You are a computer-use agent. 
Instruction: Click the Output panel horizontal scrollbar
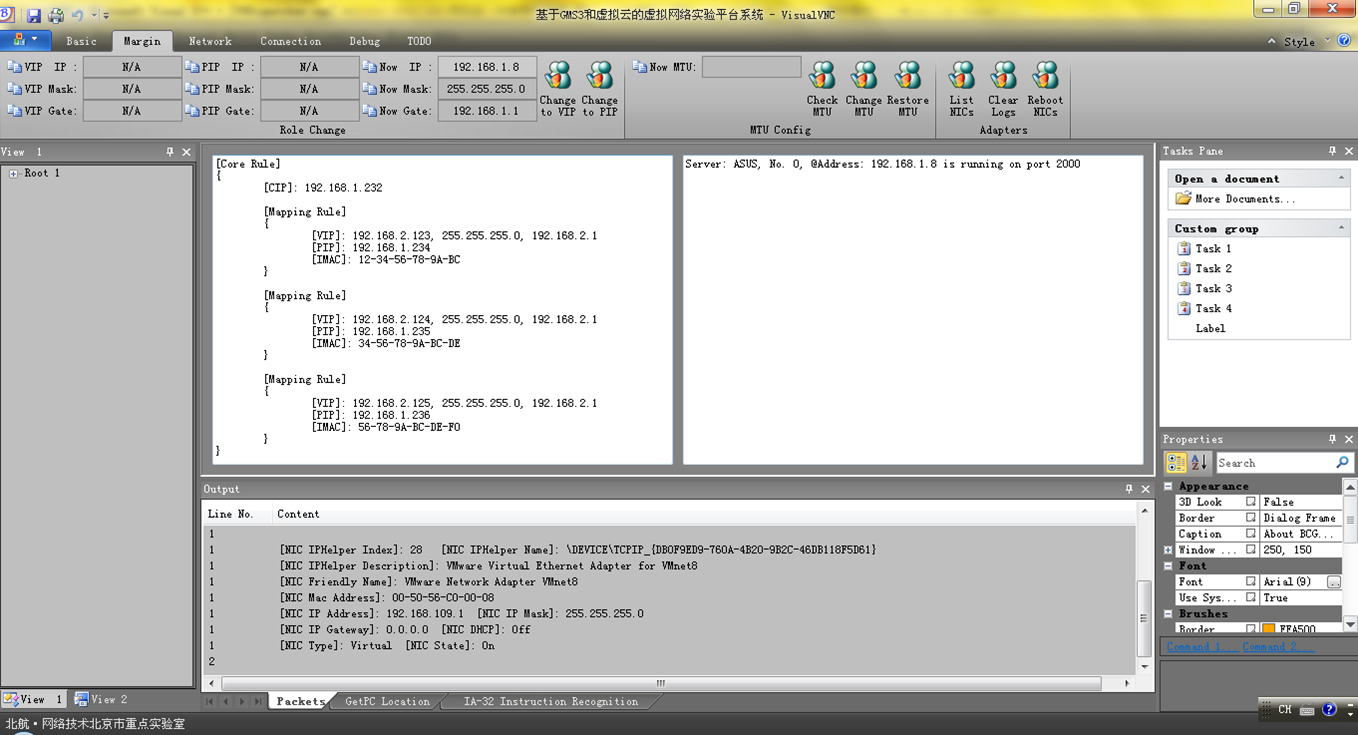click(x=661, y=684)
